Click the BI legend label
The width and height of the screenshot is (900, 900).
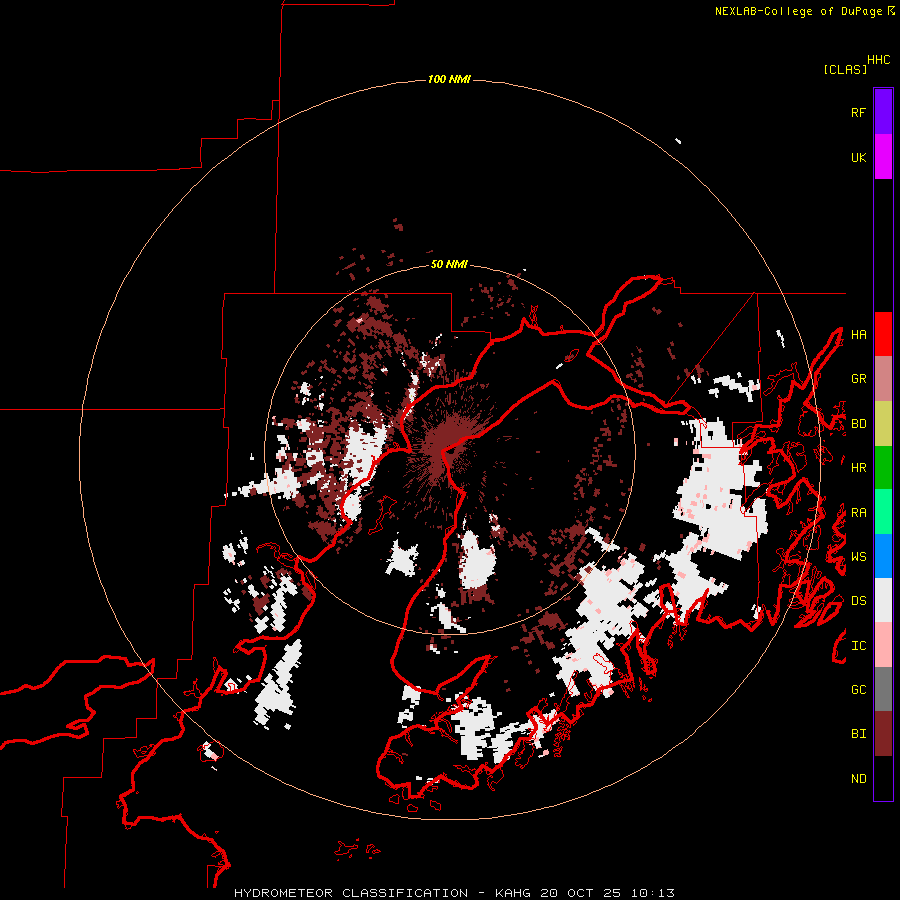[x=858, y=734]
